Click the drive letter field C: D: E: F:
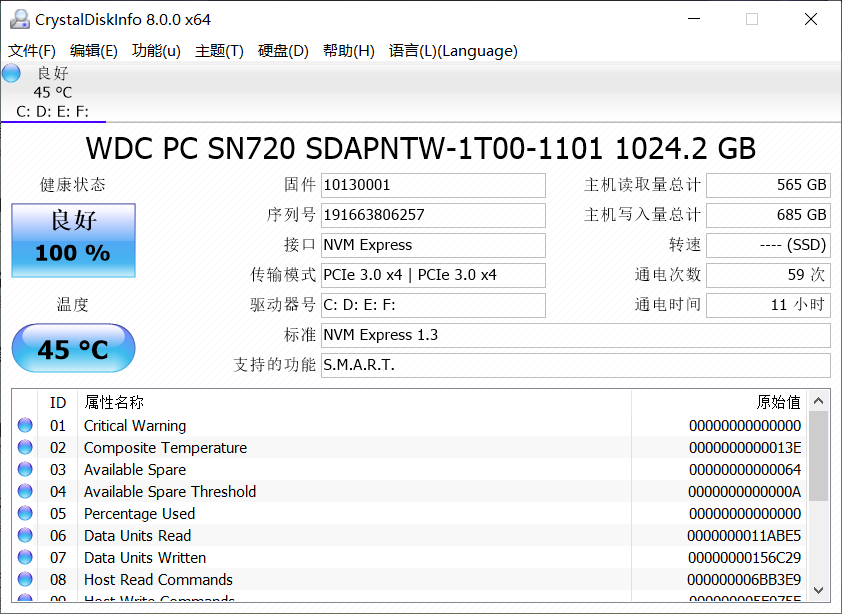Screen dimensions: 842x614 pos(433,306)
